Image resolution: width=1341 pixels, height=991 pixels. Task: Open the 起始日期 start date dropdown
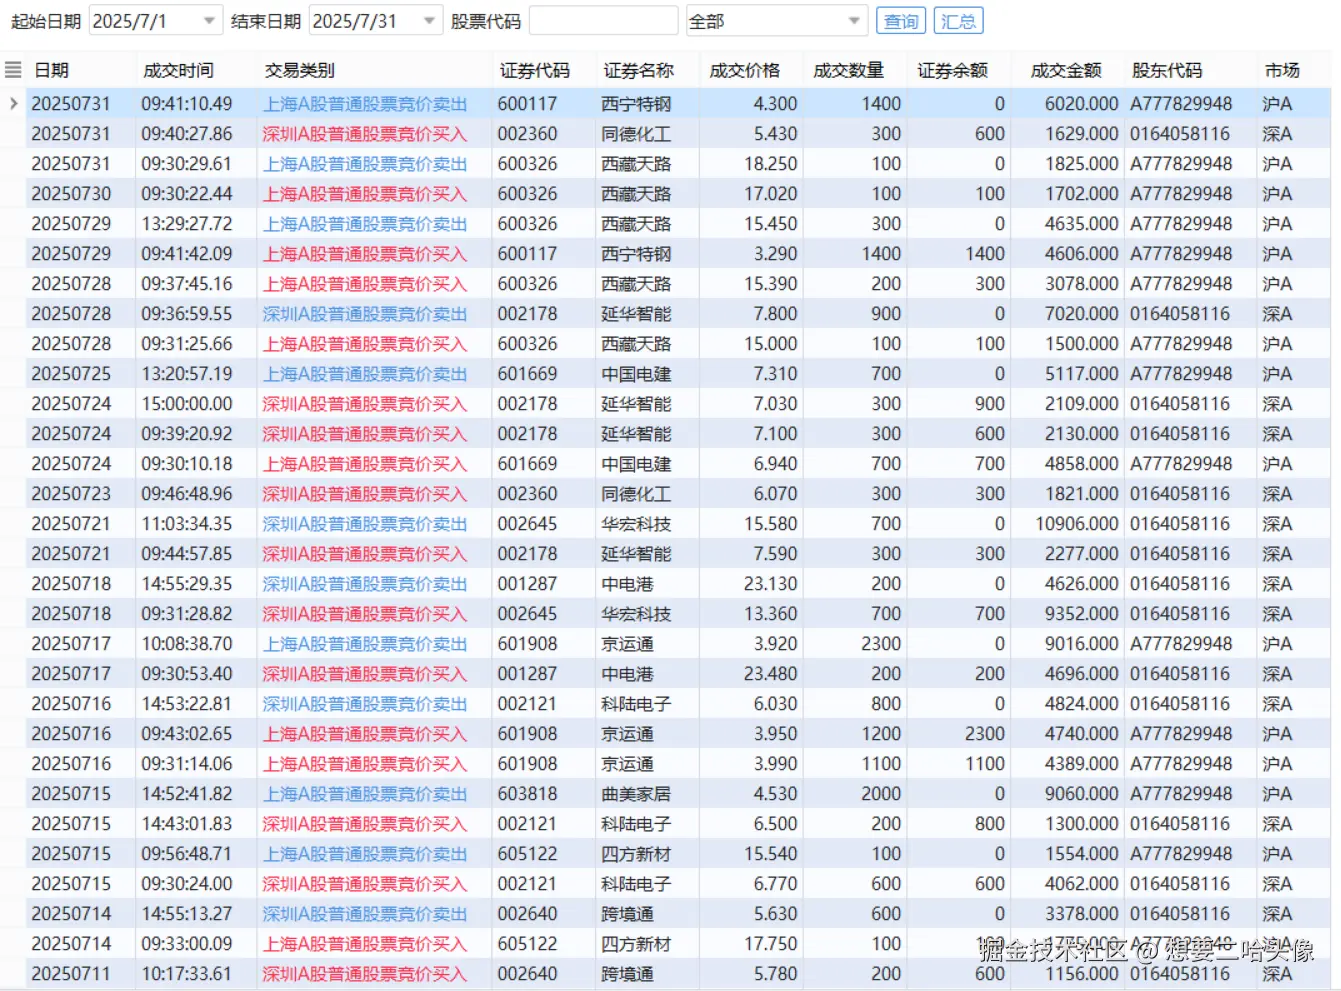pos(211,19)
